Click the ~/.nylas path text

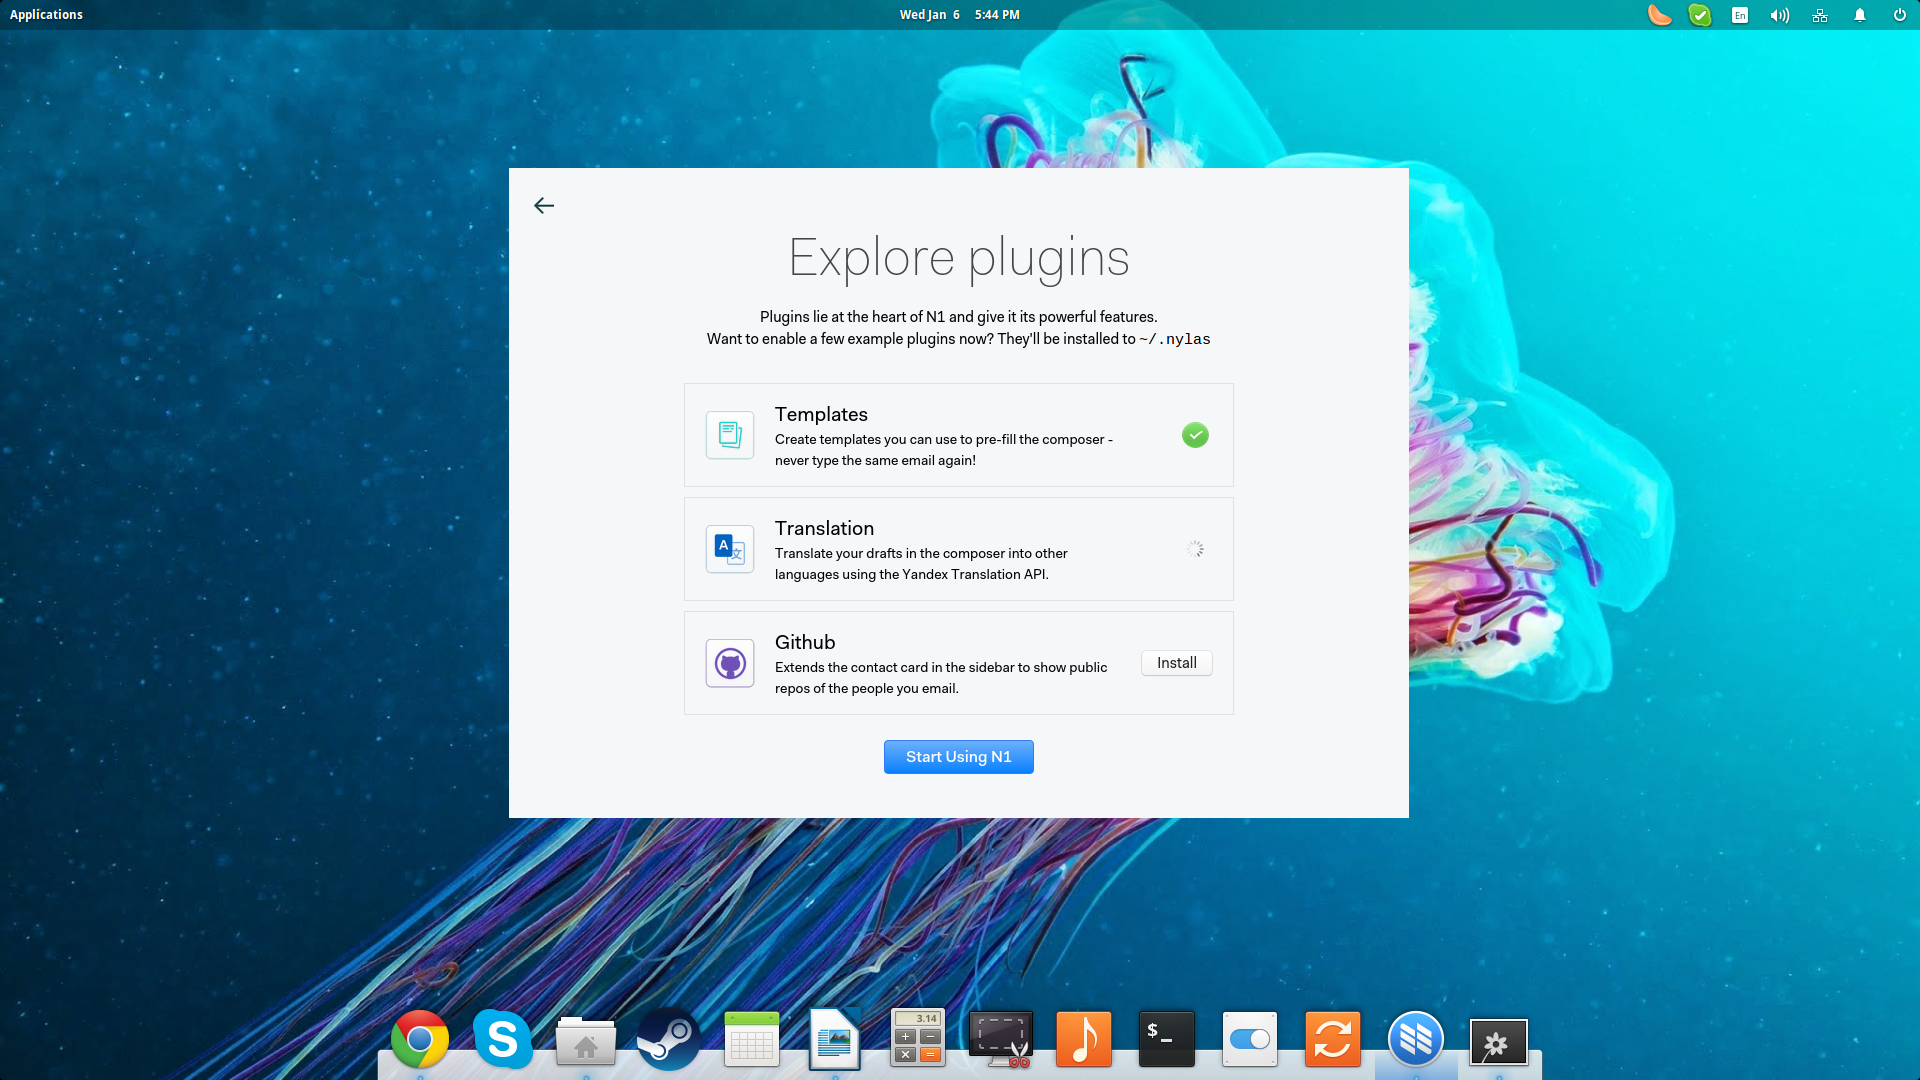[1175, 339]
